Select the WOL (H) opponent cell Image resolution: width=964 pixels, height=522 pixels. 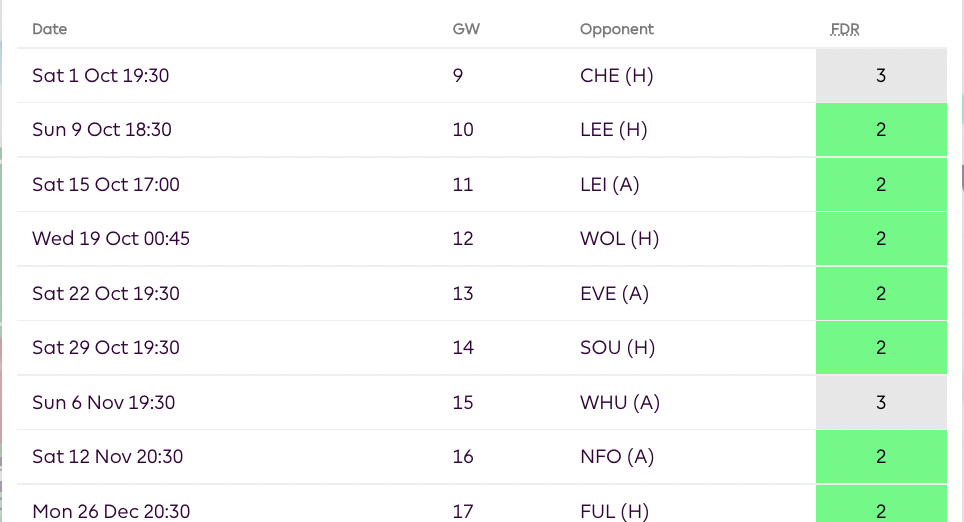619,239
